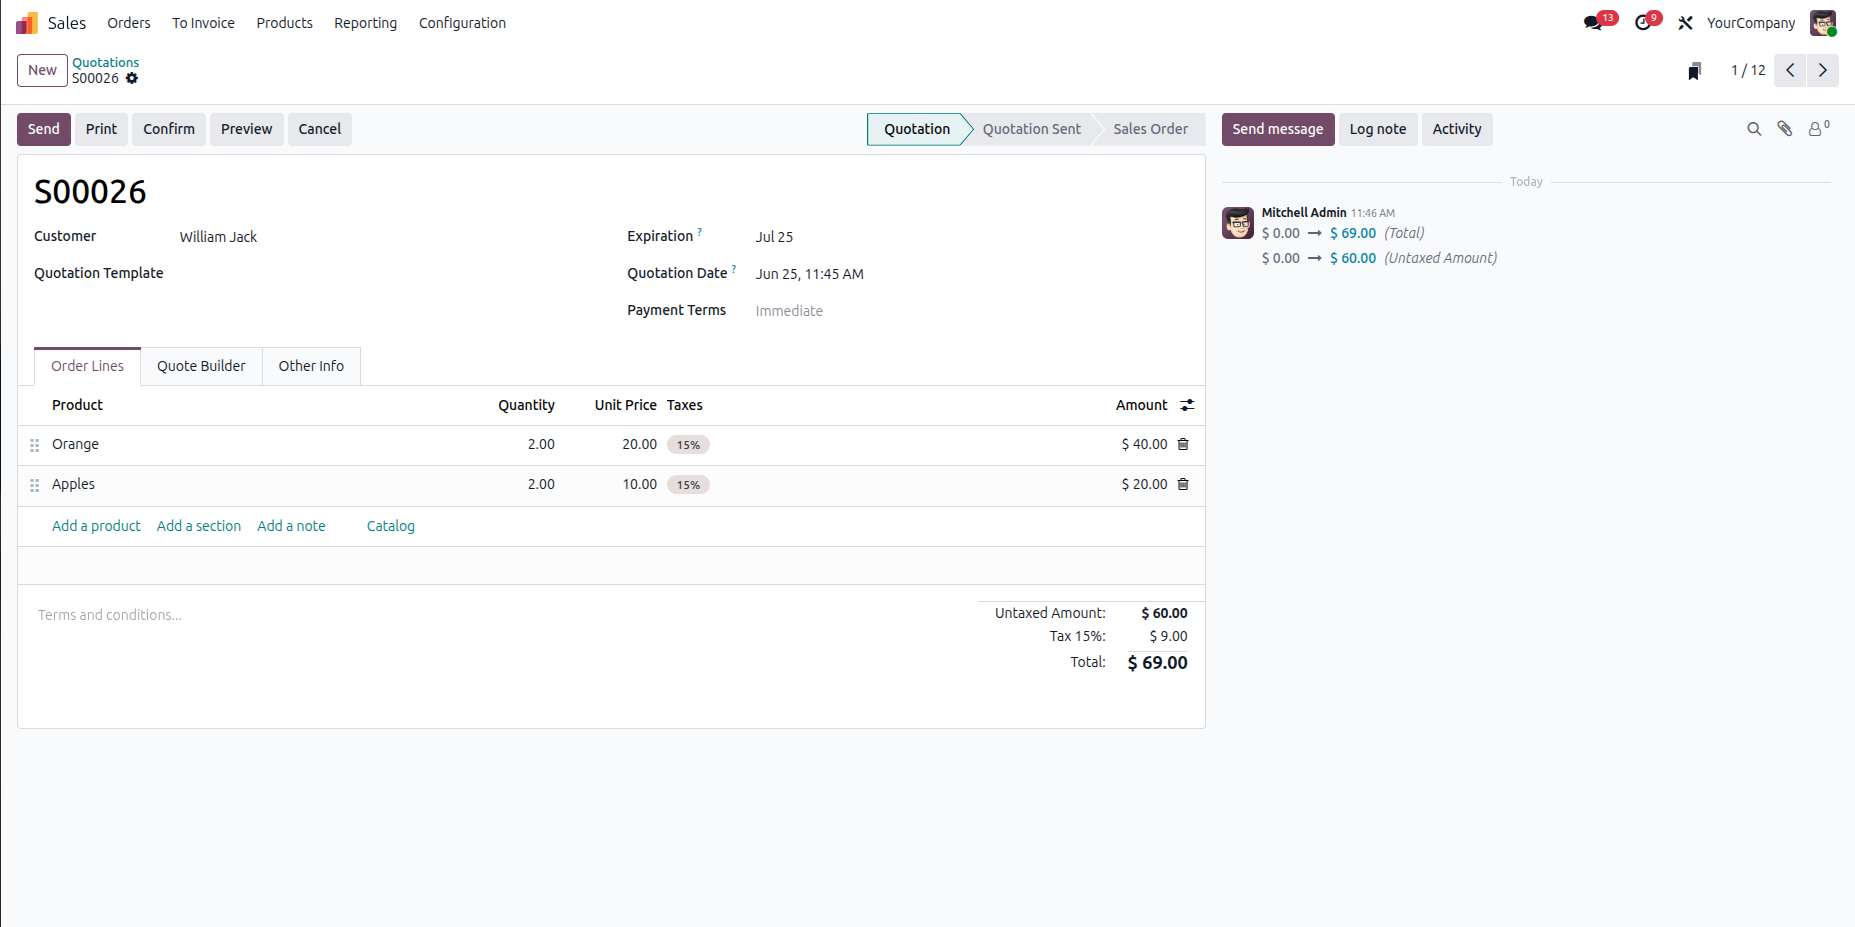
Task: Select the Quotation Sent status stage
Action: pyautogui.click(x=1031, y=129)
